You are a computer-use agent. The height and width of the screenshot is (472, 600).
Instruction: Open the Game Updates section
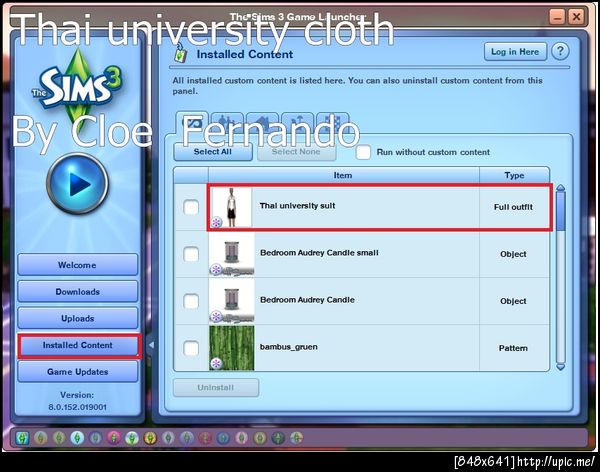(x=77, y=372)
